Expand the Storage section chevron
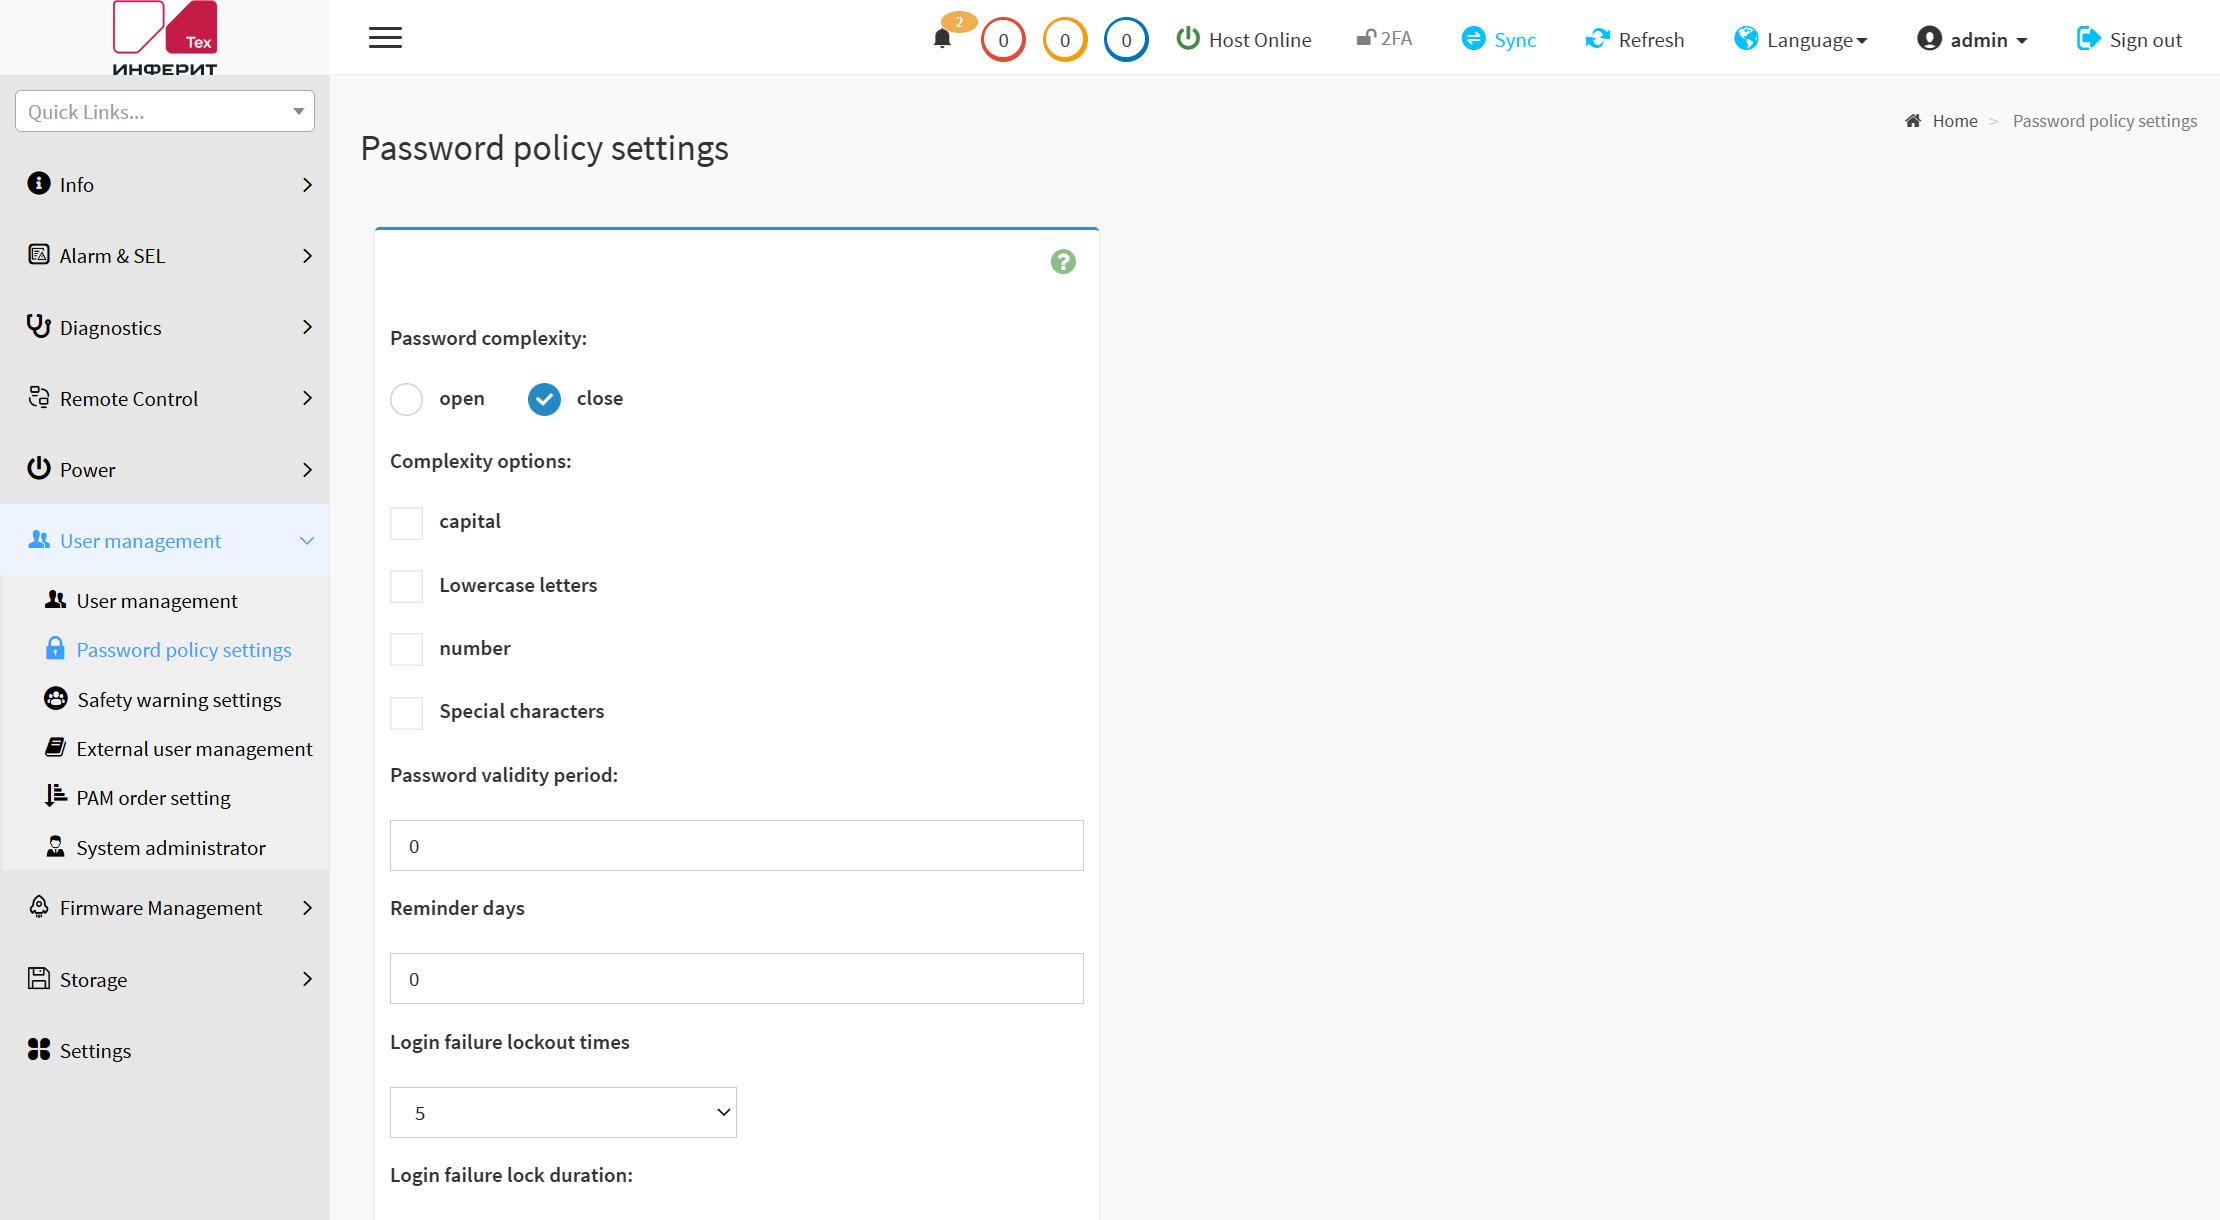Screen dimensions: 2220x1220 (307, 979)
